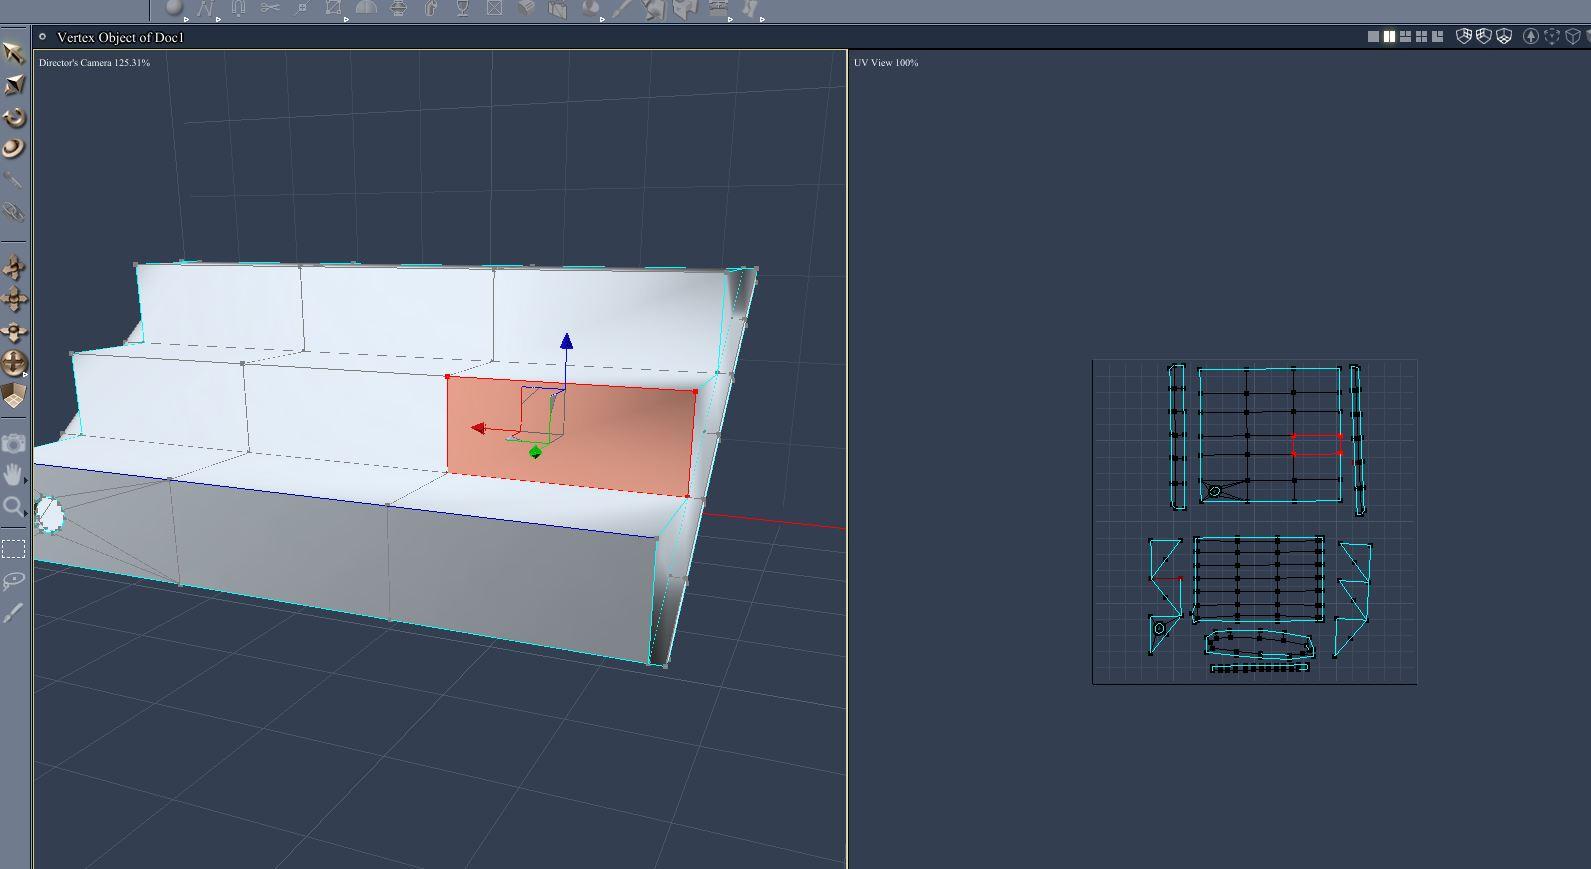Viewport: 1591px width, 869px height.
Task: Click the crossed box tool icon
Action: [x=494, y=9]
